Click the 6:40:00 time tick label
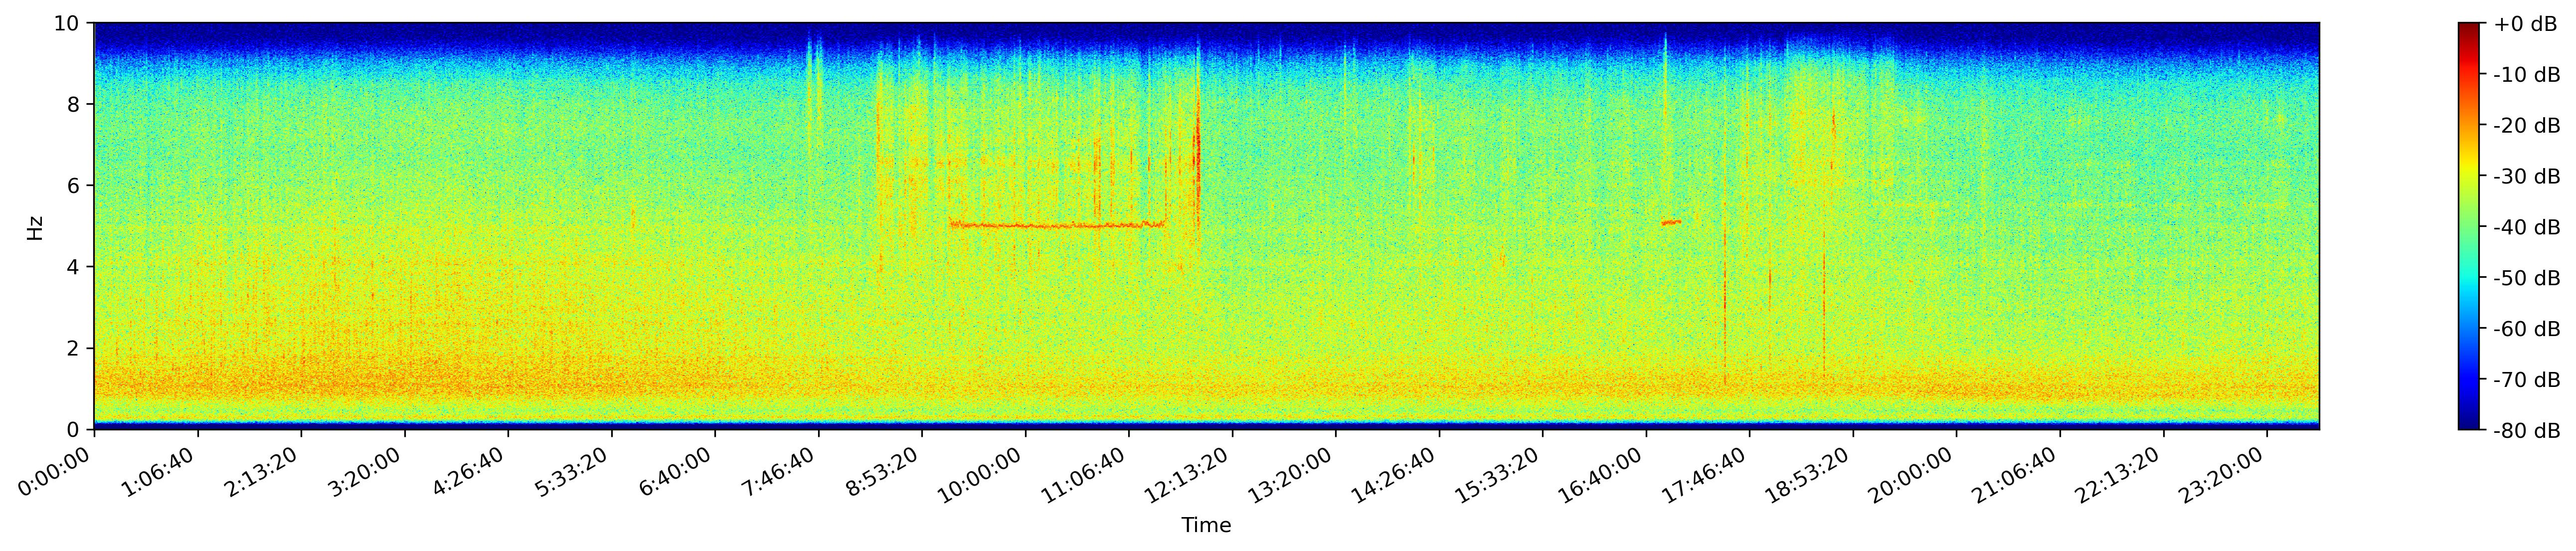The image size is (2576, 551). coord(675,472)
